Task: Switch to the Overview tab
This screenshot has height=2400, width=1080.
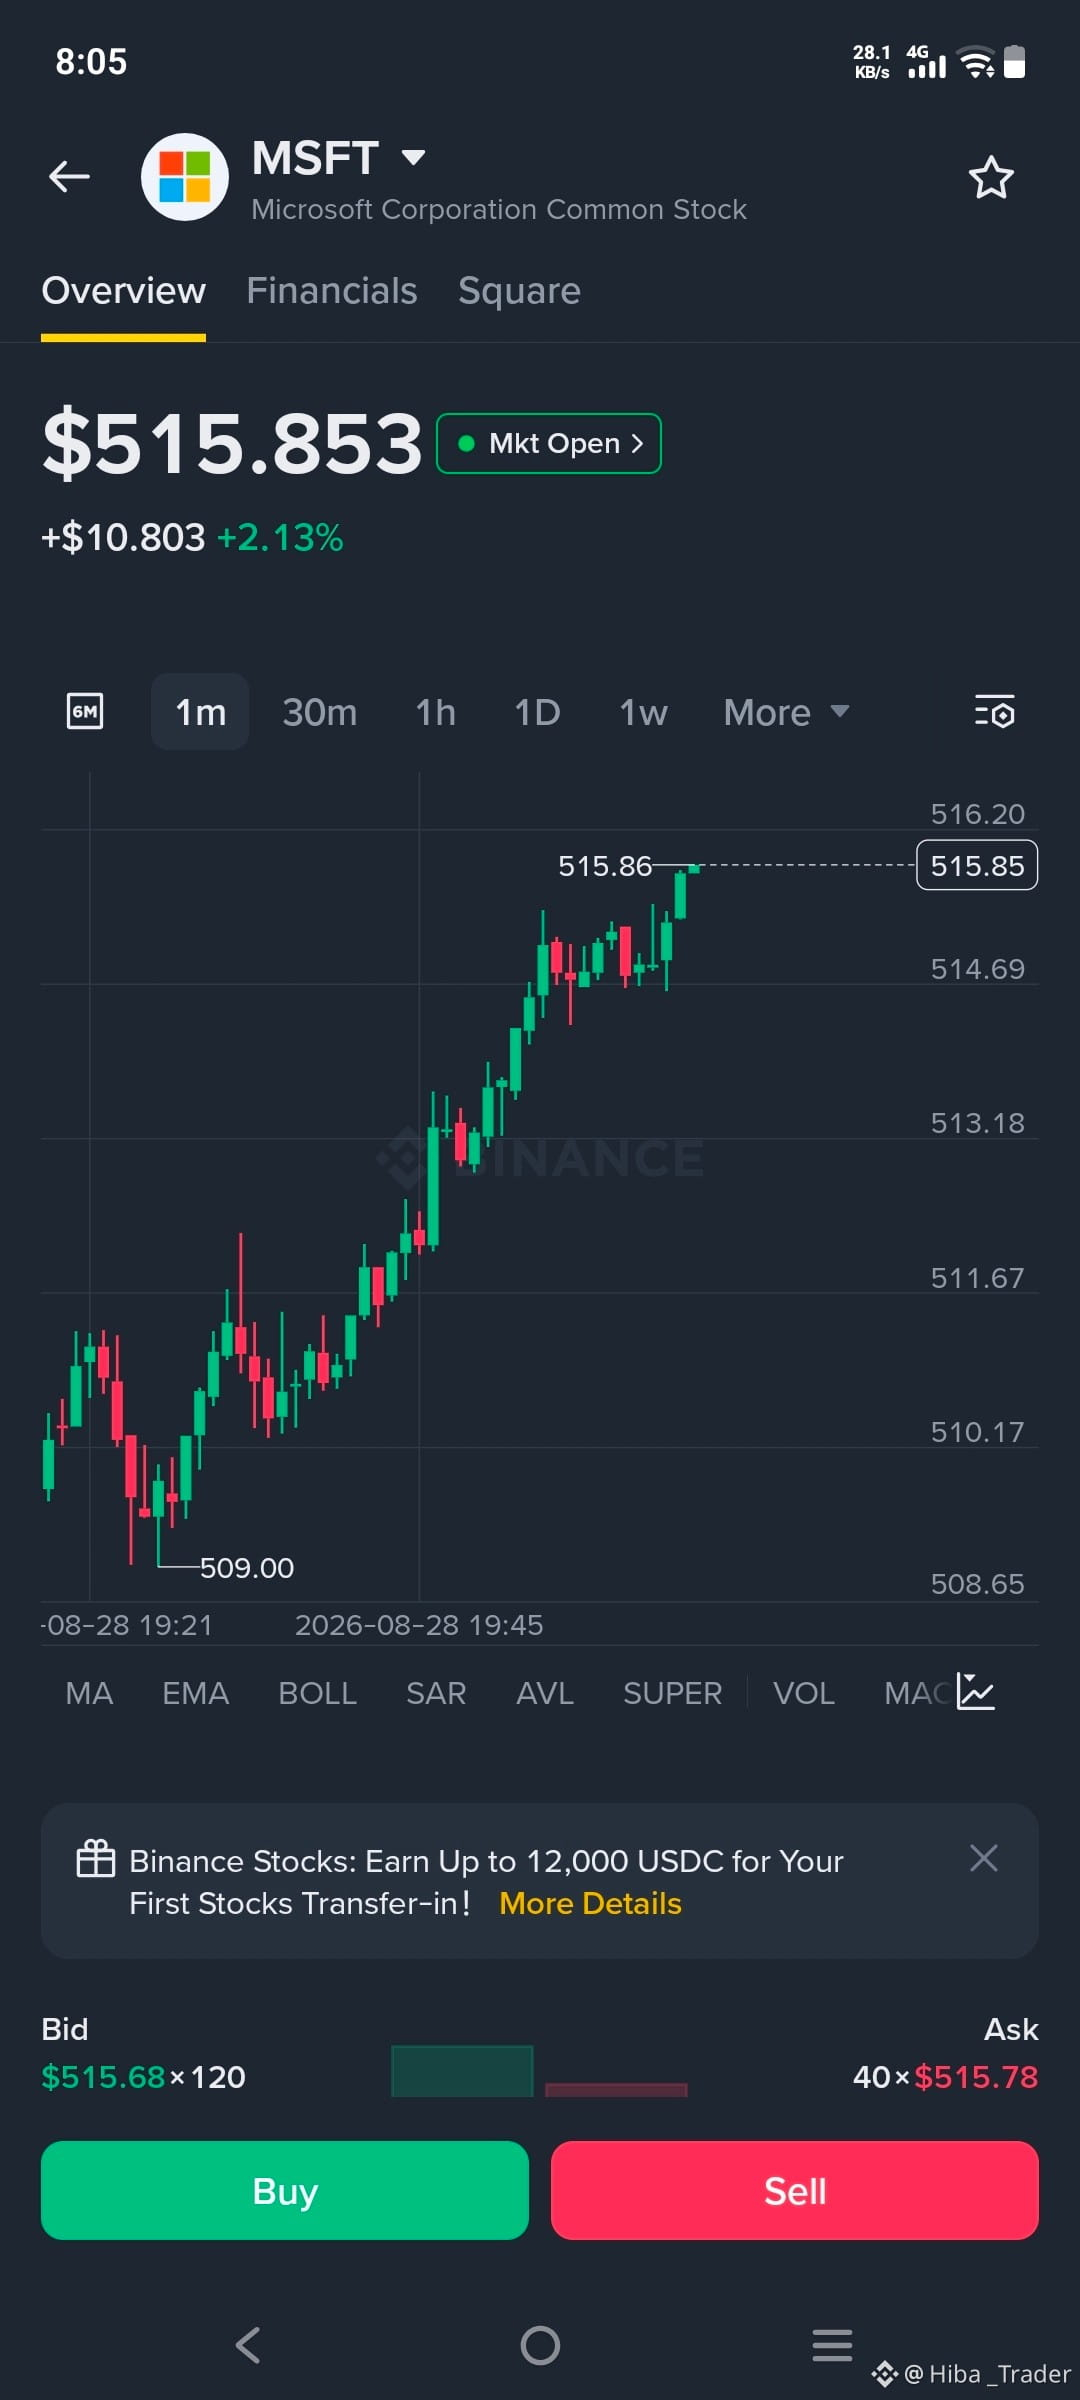Action: click(123, 291)
